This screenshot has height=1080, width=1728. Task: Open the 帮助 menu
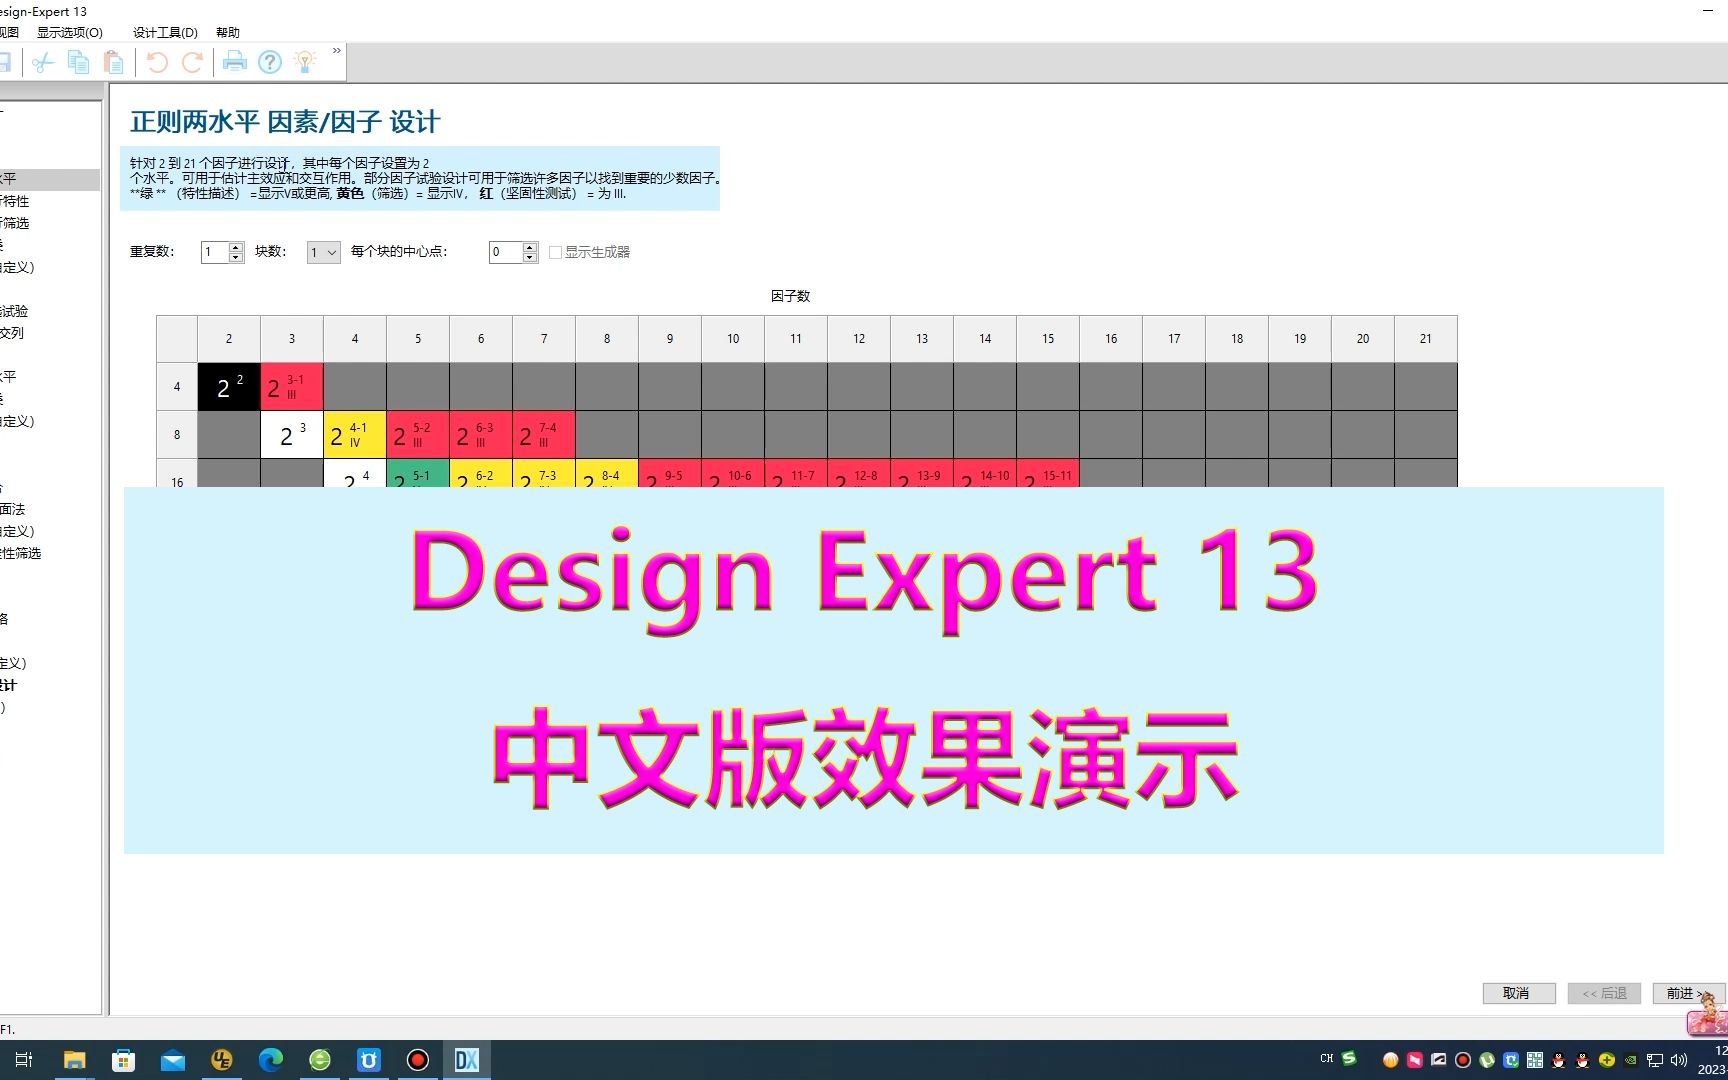[x=228, y=32]
